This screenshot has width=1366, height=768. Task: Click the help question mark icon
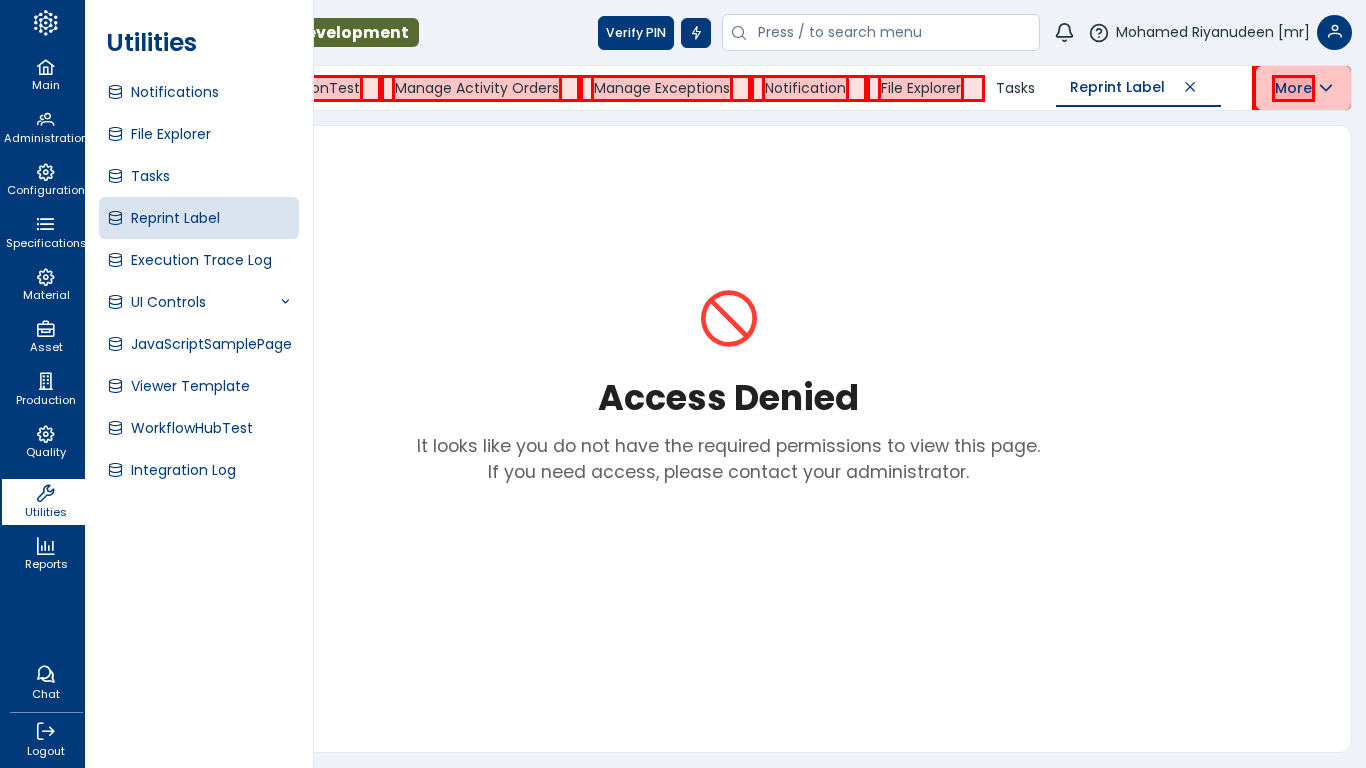click(1099, 33)
